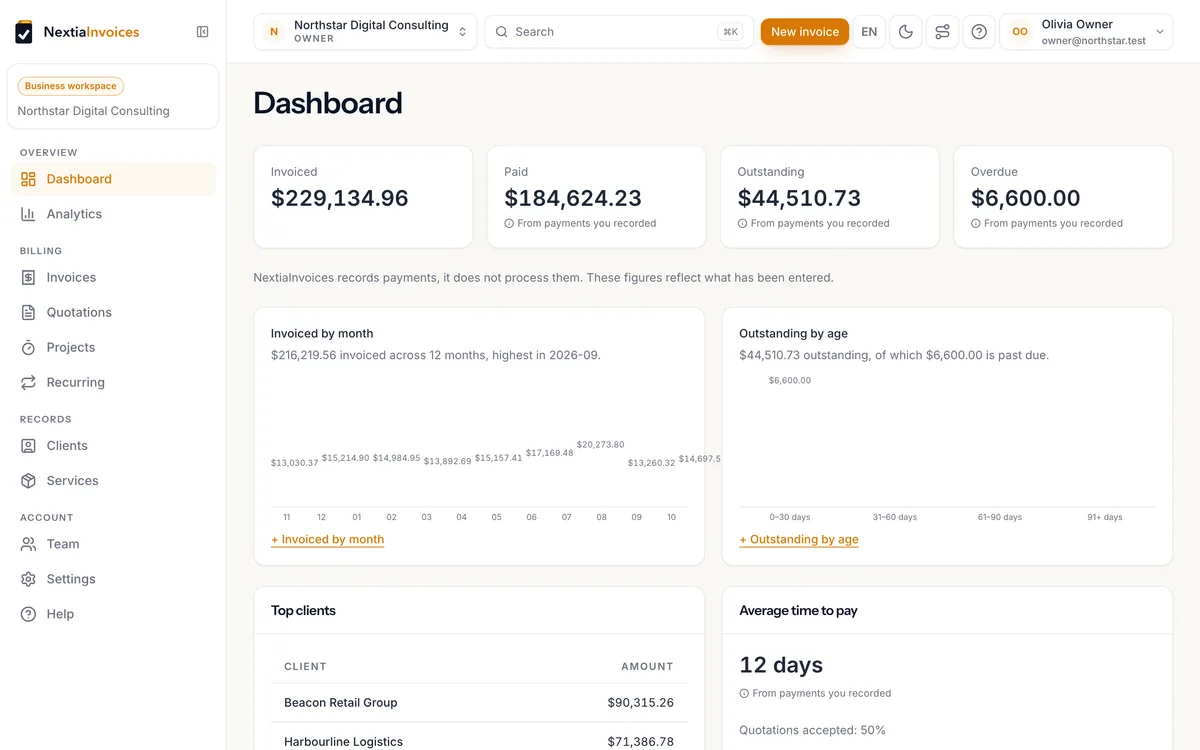The width and height of the screenshot is (1200, 750).
Task: Click the 0–30 days axis label
Action: coord(790,518)
